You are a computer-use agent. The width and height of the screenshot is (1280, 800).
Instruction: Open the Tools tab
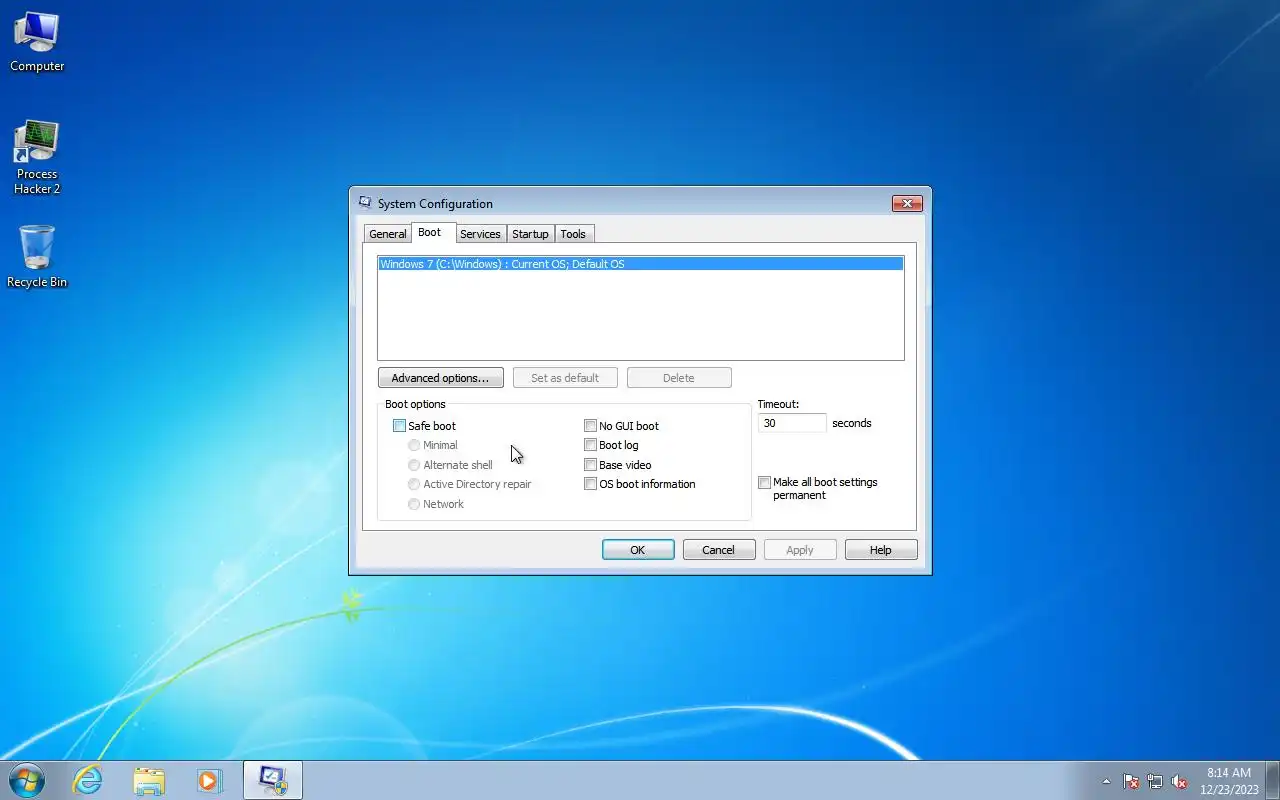click(573, 234)
